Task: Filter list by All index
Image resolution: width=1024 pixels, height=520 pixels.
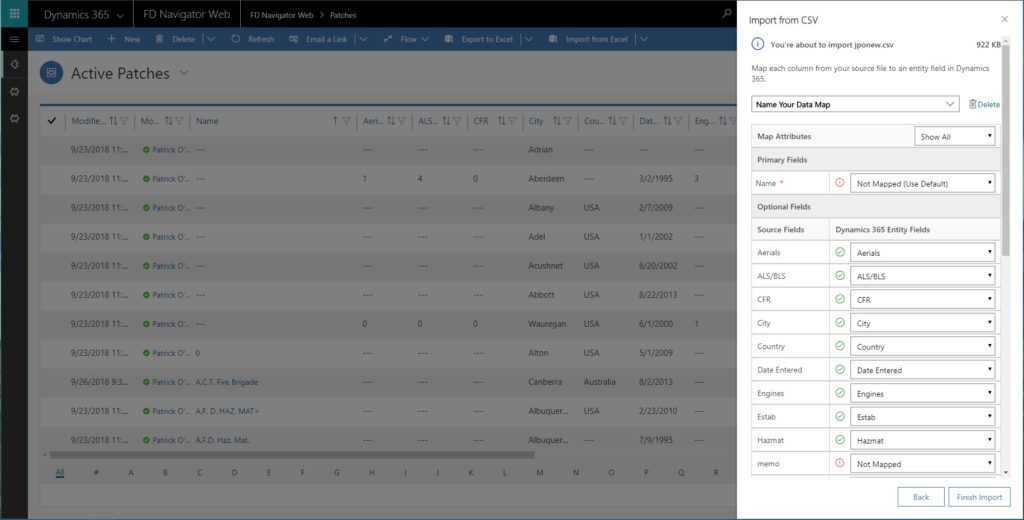Action: tap(59, 472)
